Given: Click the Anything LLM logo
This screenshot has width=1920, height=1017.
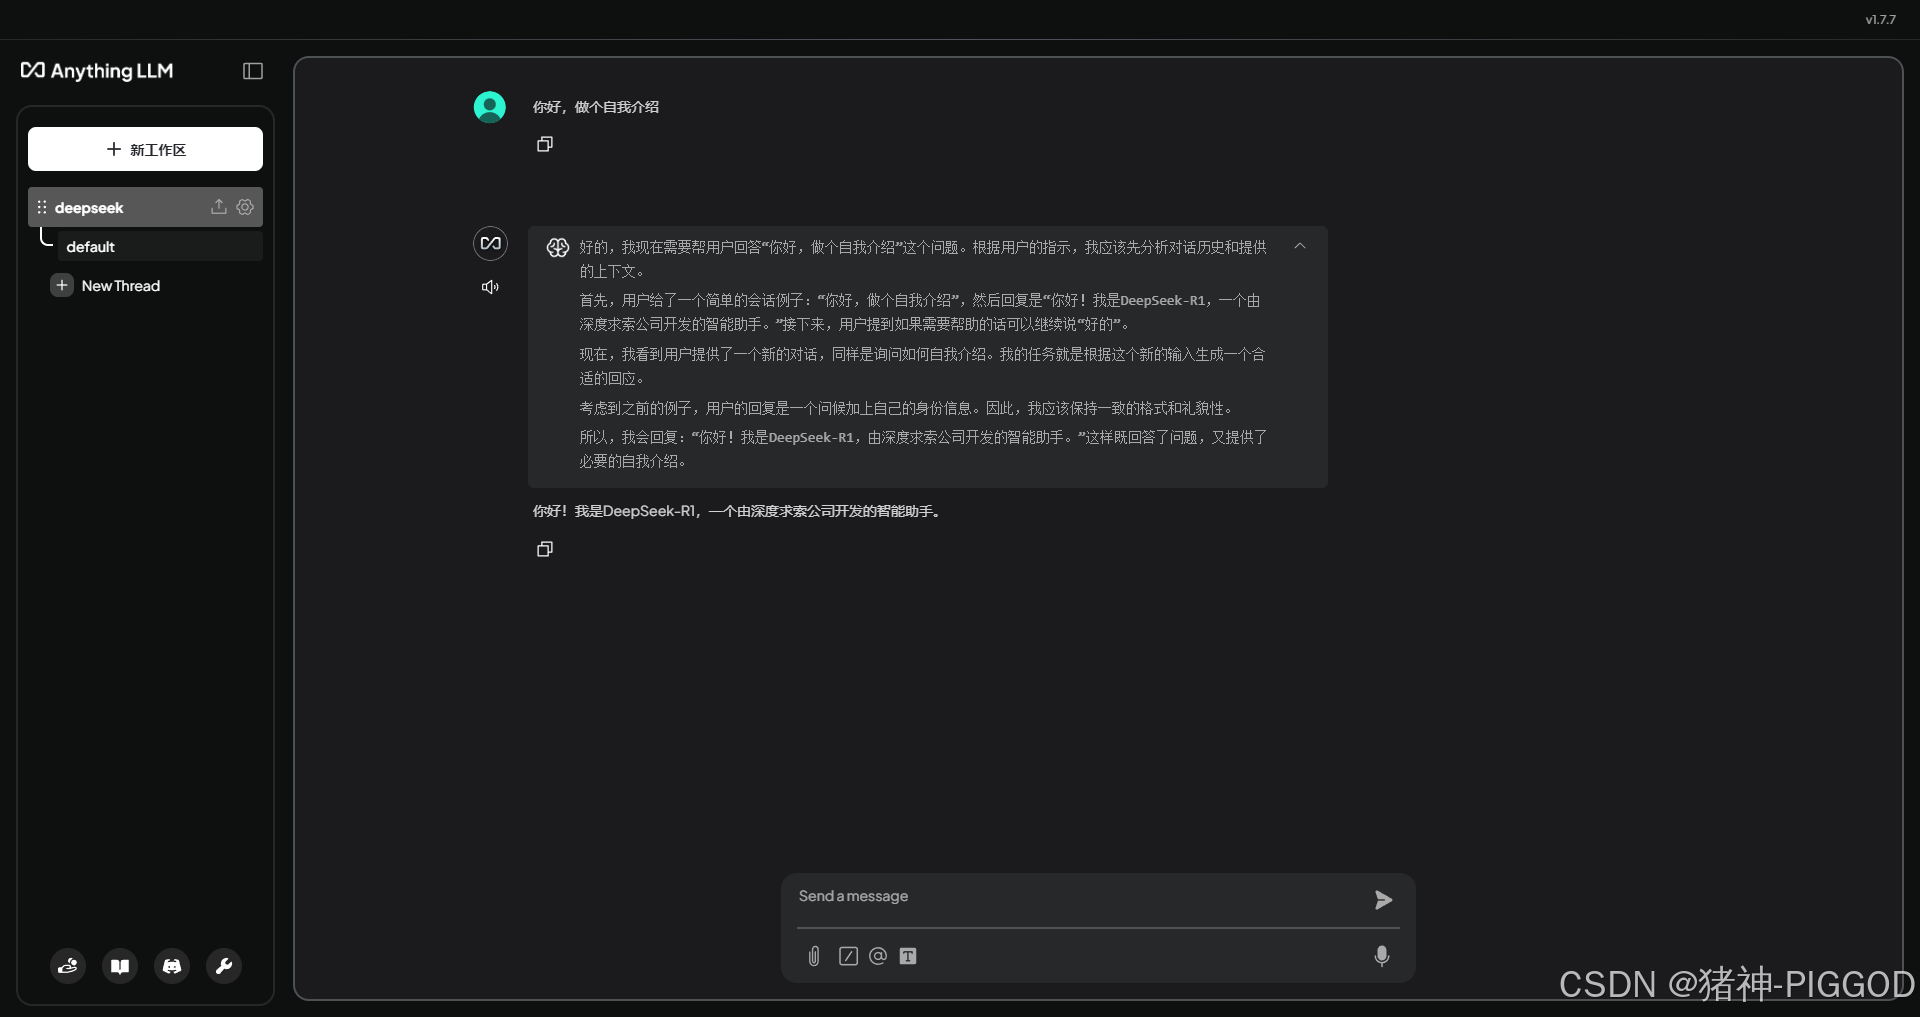Looking at the screenshot, I should pyautogui.click(x=97, y=71).
